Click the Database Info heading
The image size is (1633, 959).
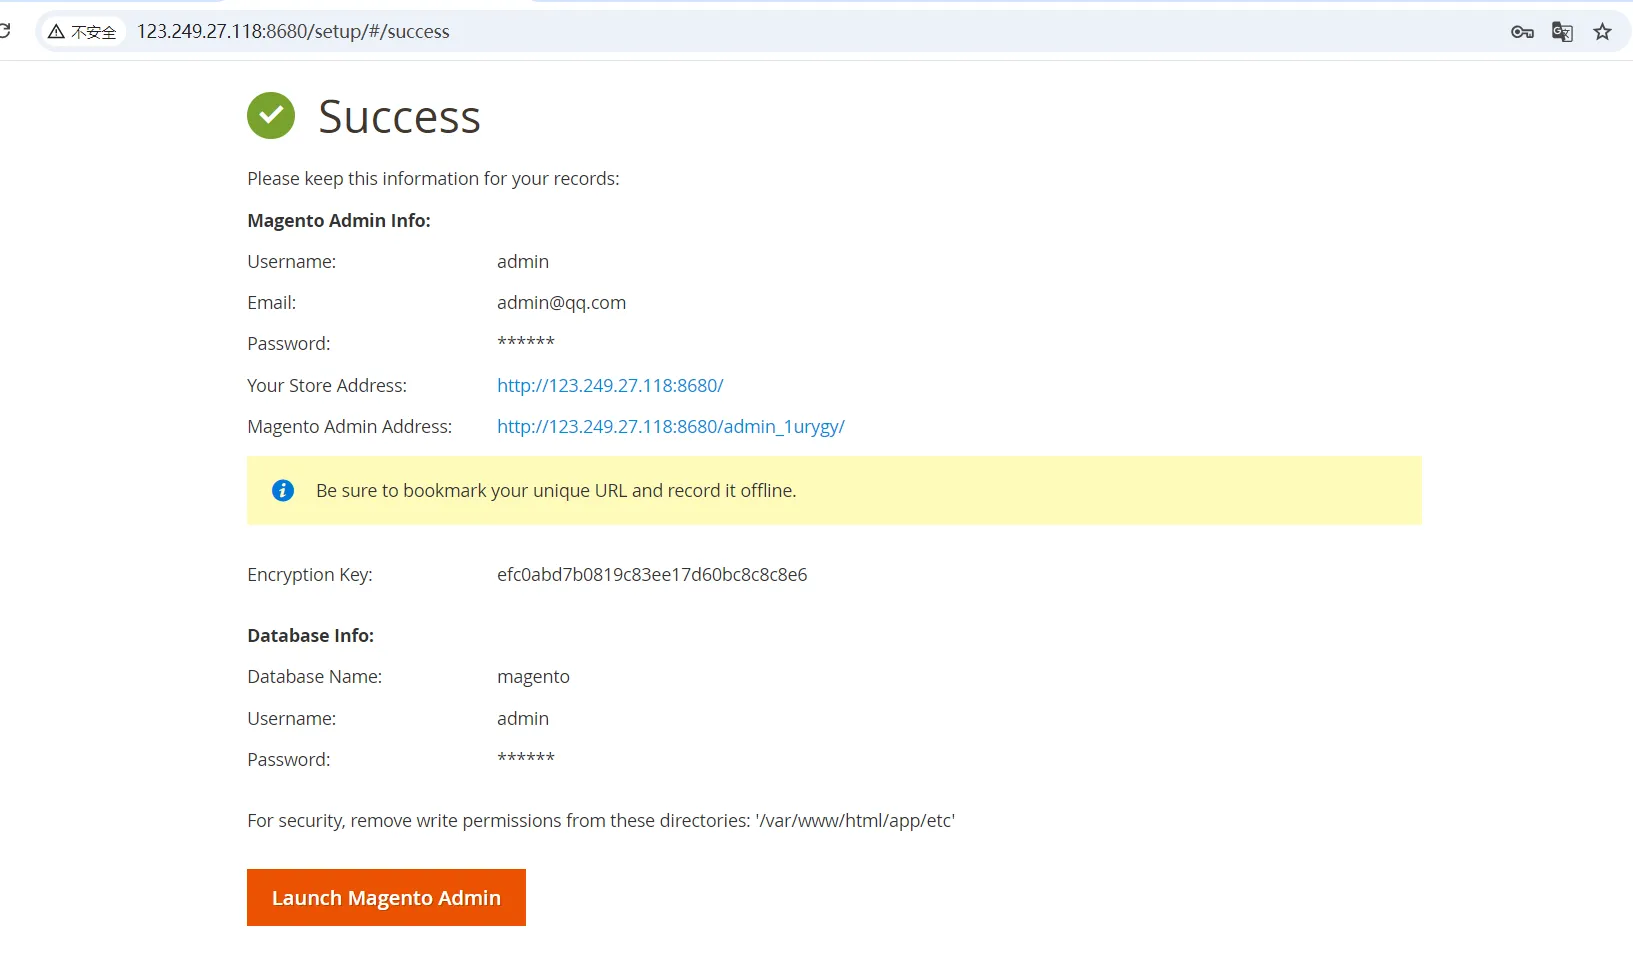point(311,636)
